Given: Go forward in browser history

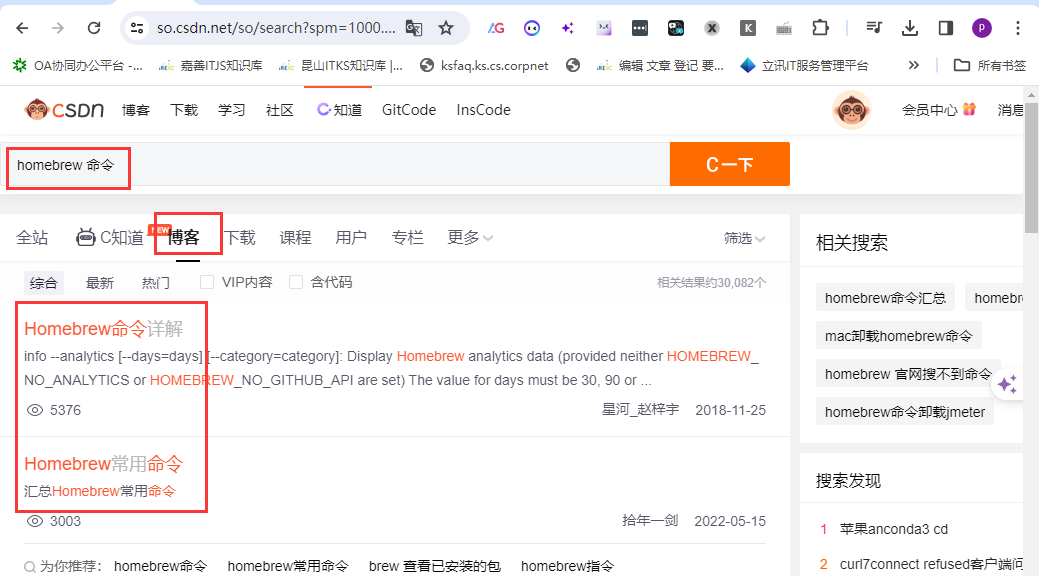Looking at the screenshot, I should [58, 28].
